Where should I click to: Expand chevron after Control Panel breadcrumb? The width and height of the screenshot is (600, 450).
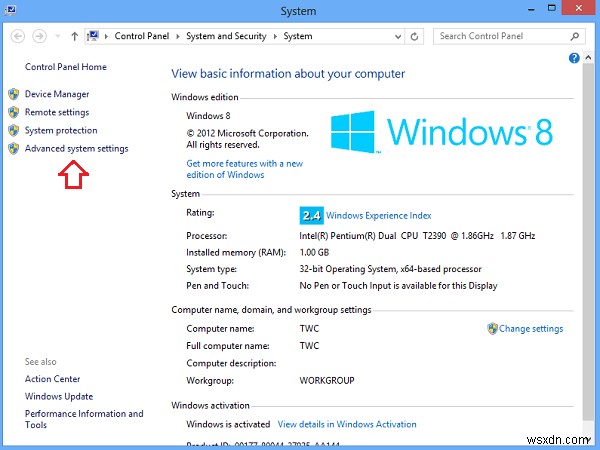tap(178, 36)
